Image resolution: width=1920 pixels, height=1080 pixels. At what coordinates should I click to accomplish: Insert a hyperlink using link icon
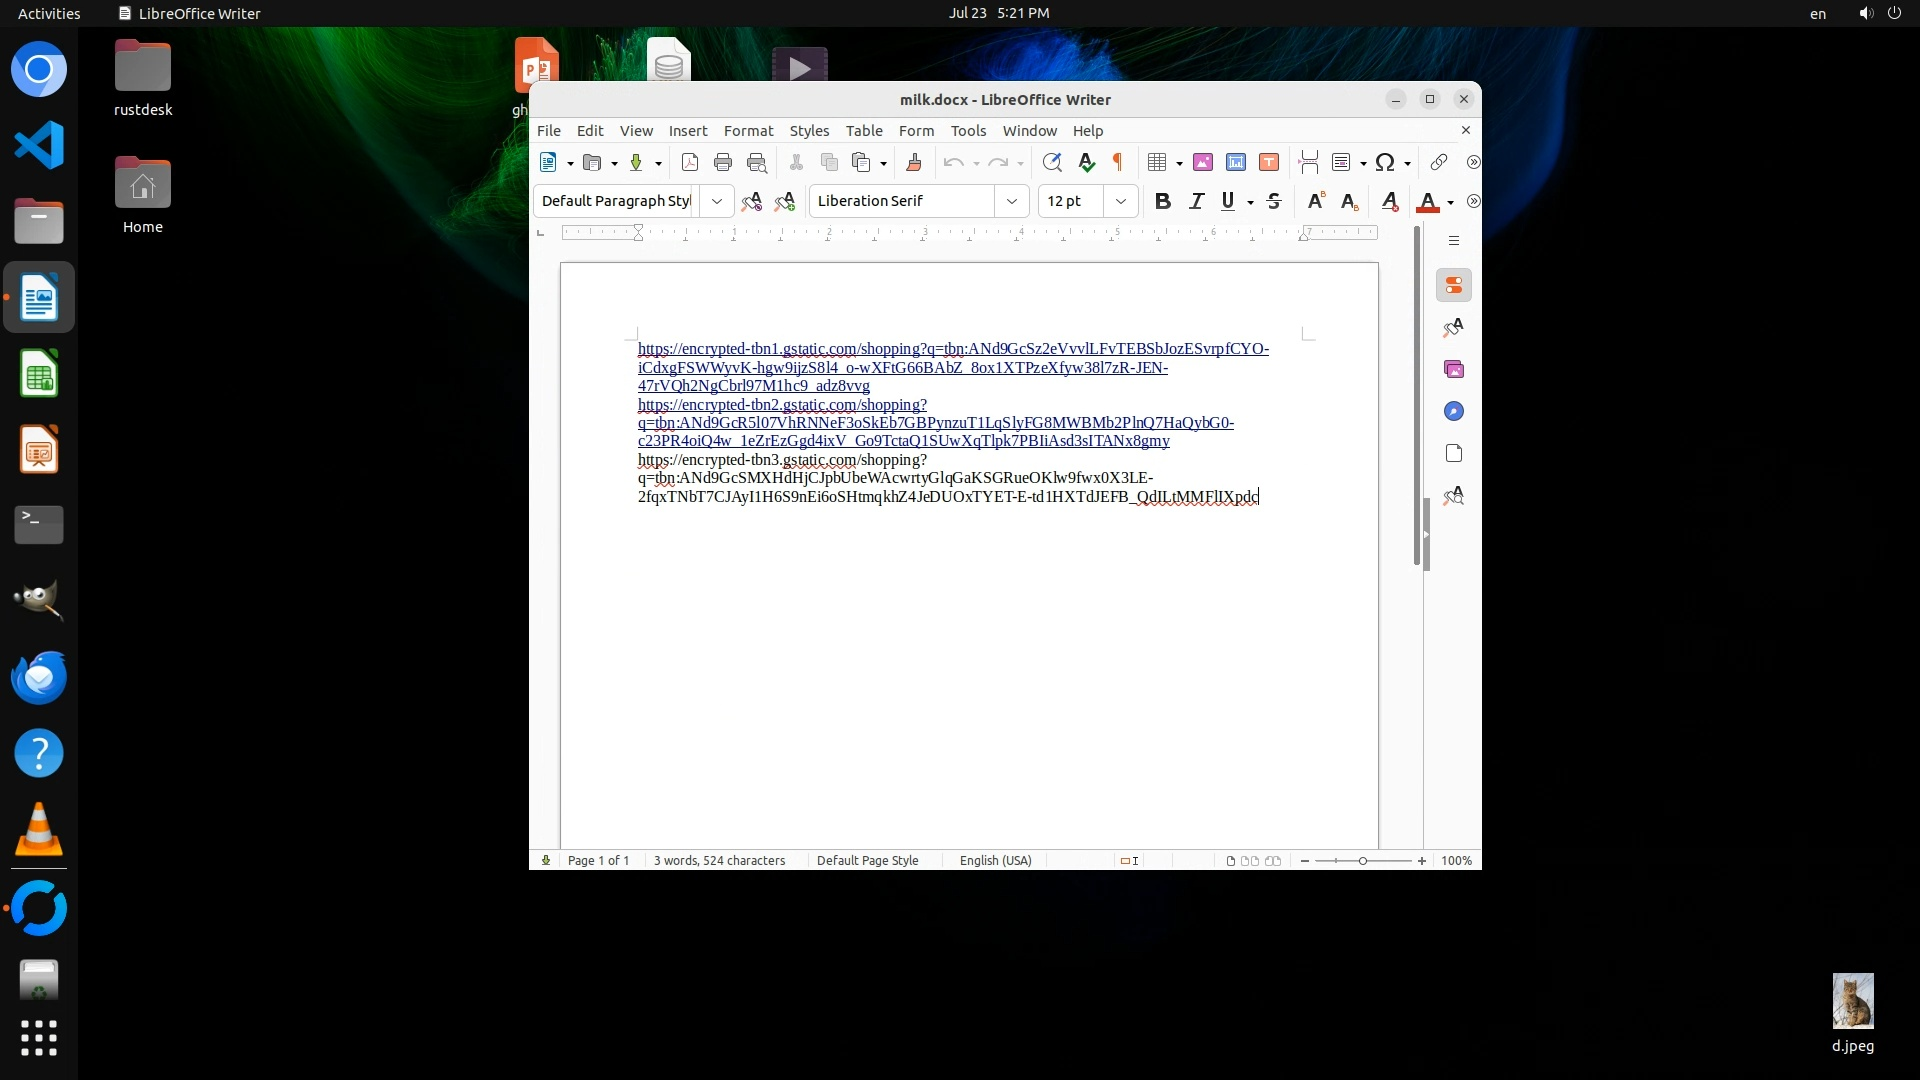pyautogui.click(x=1438, y=162)
